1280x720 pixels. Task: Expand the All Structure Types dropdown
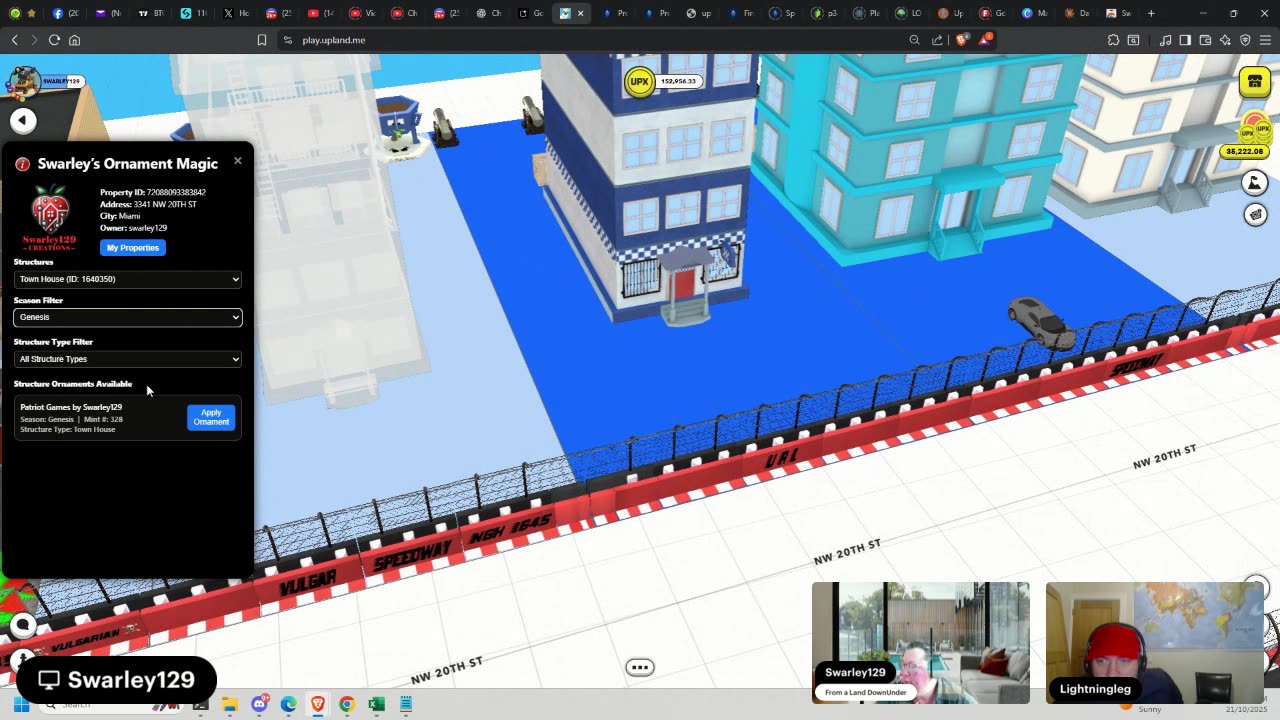point(128,359)
